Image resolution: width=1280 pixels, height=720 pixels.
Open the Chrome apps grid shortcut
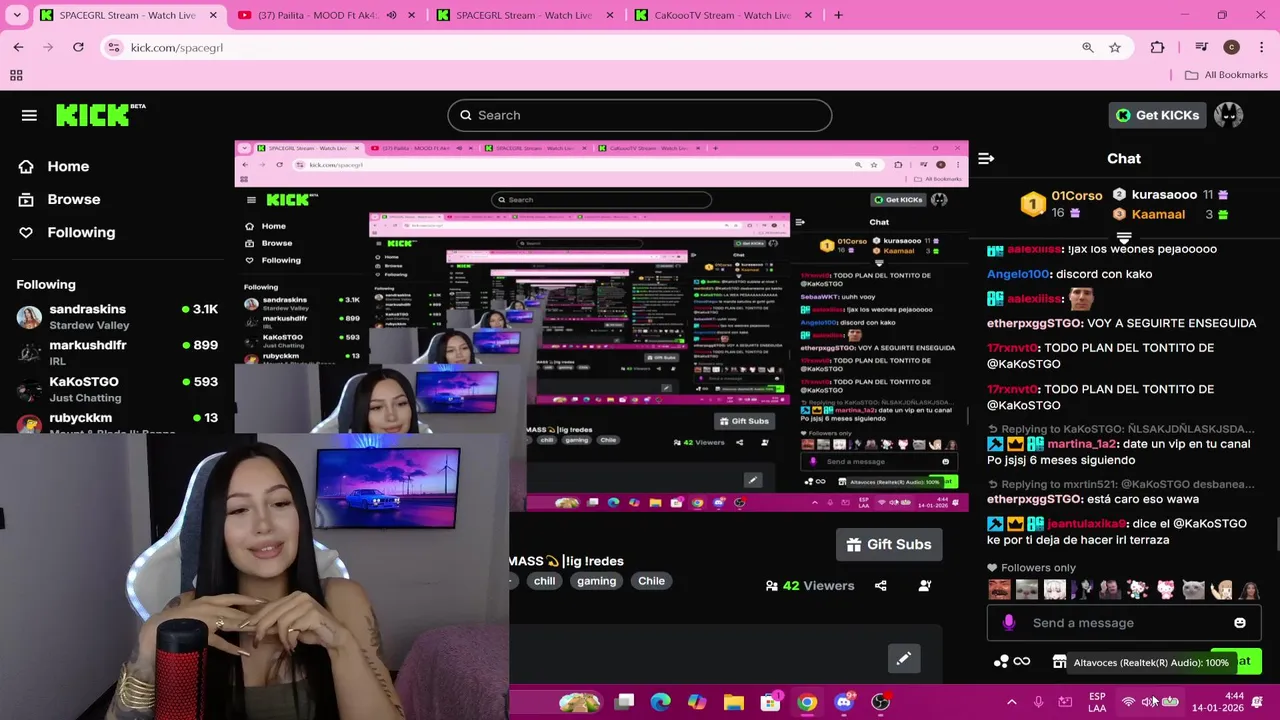[16, 75]
